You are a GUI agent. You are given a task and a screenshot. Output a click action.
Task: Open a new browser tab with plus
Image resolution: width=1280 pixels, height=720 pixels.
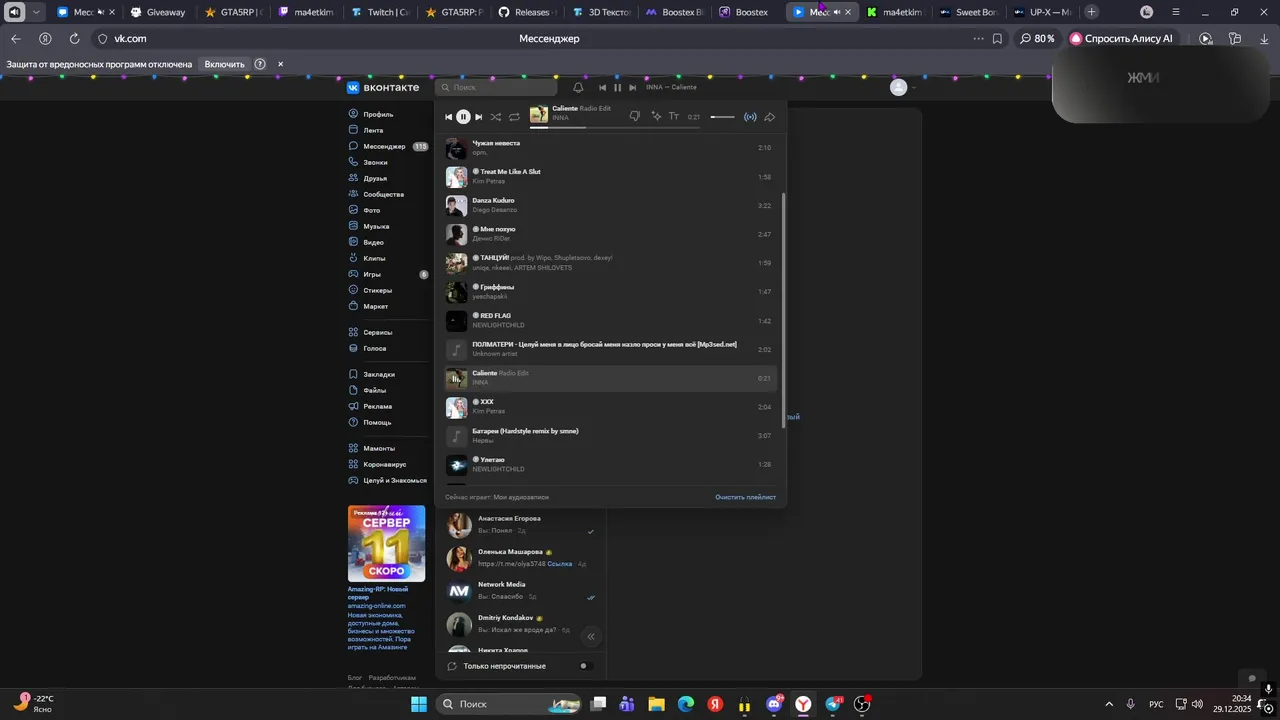pos(1092,12)
